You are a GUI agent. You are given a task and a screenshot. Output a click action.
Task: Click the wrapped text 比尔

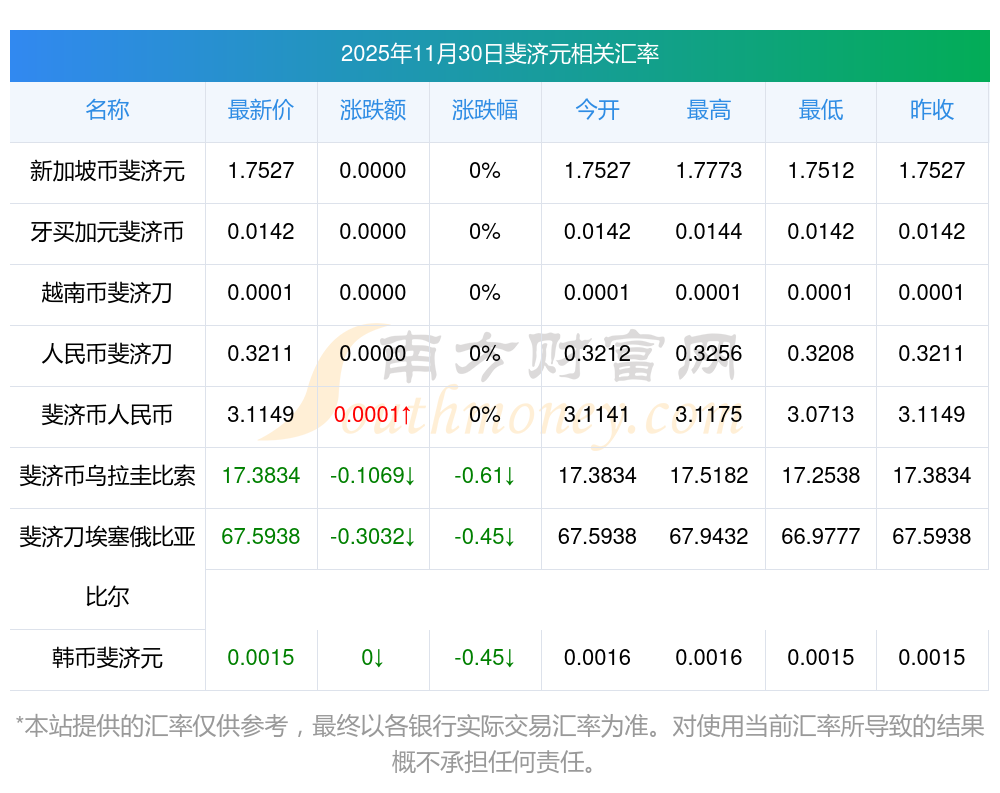[107, 597]
